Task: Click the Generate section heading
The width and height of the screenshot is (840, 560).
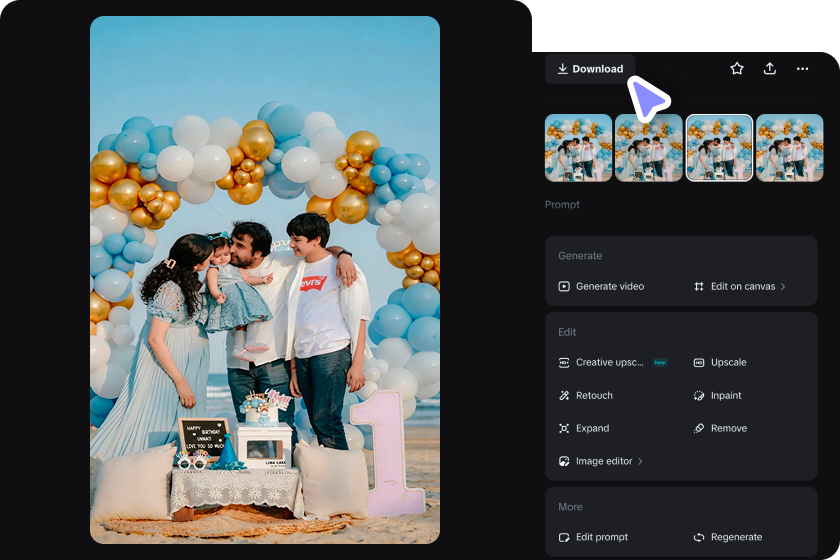Action: point(580,256)
